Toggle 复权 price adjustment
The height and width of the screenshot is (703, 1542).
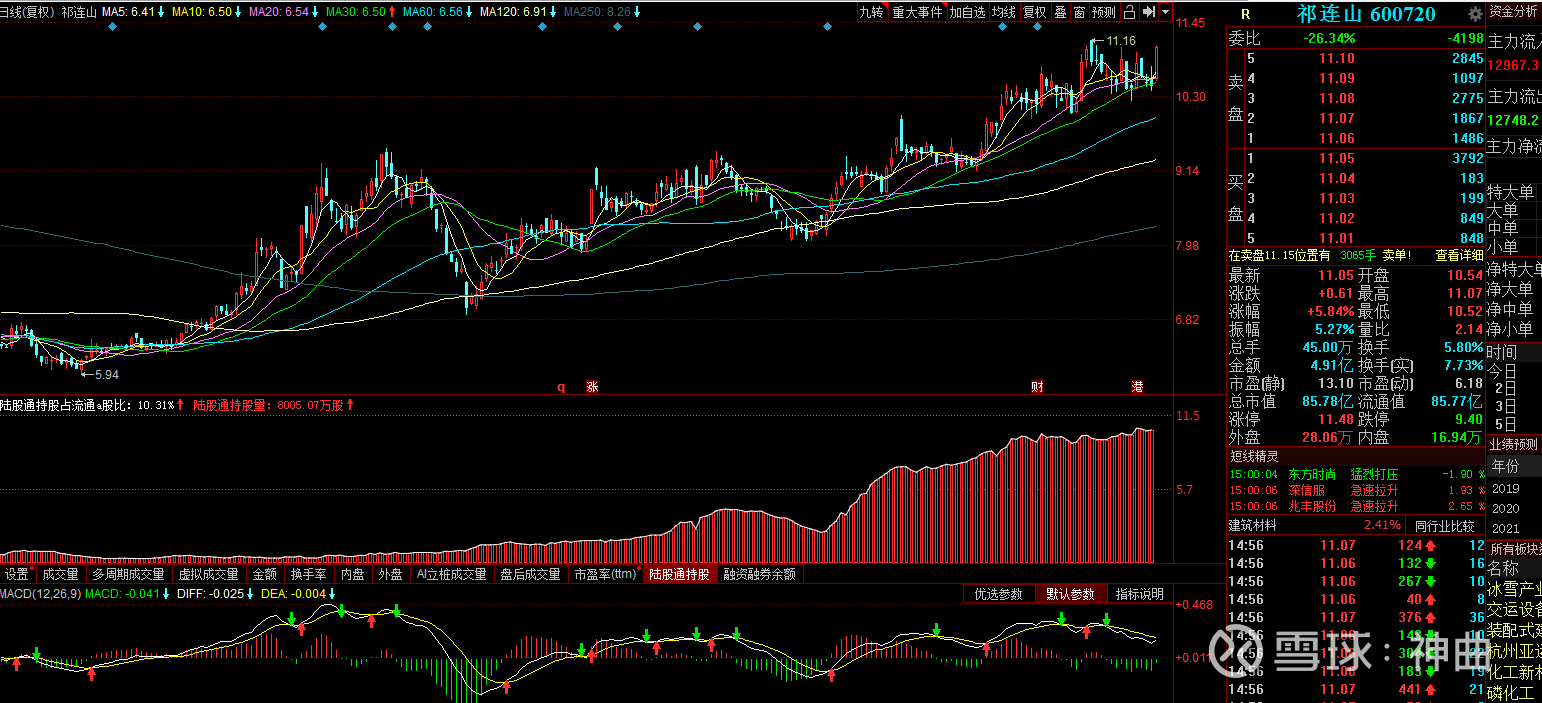coord(1035,12)
